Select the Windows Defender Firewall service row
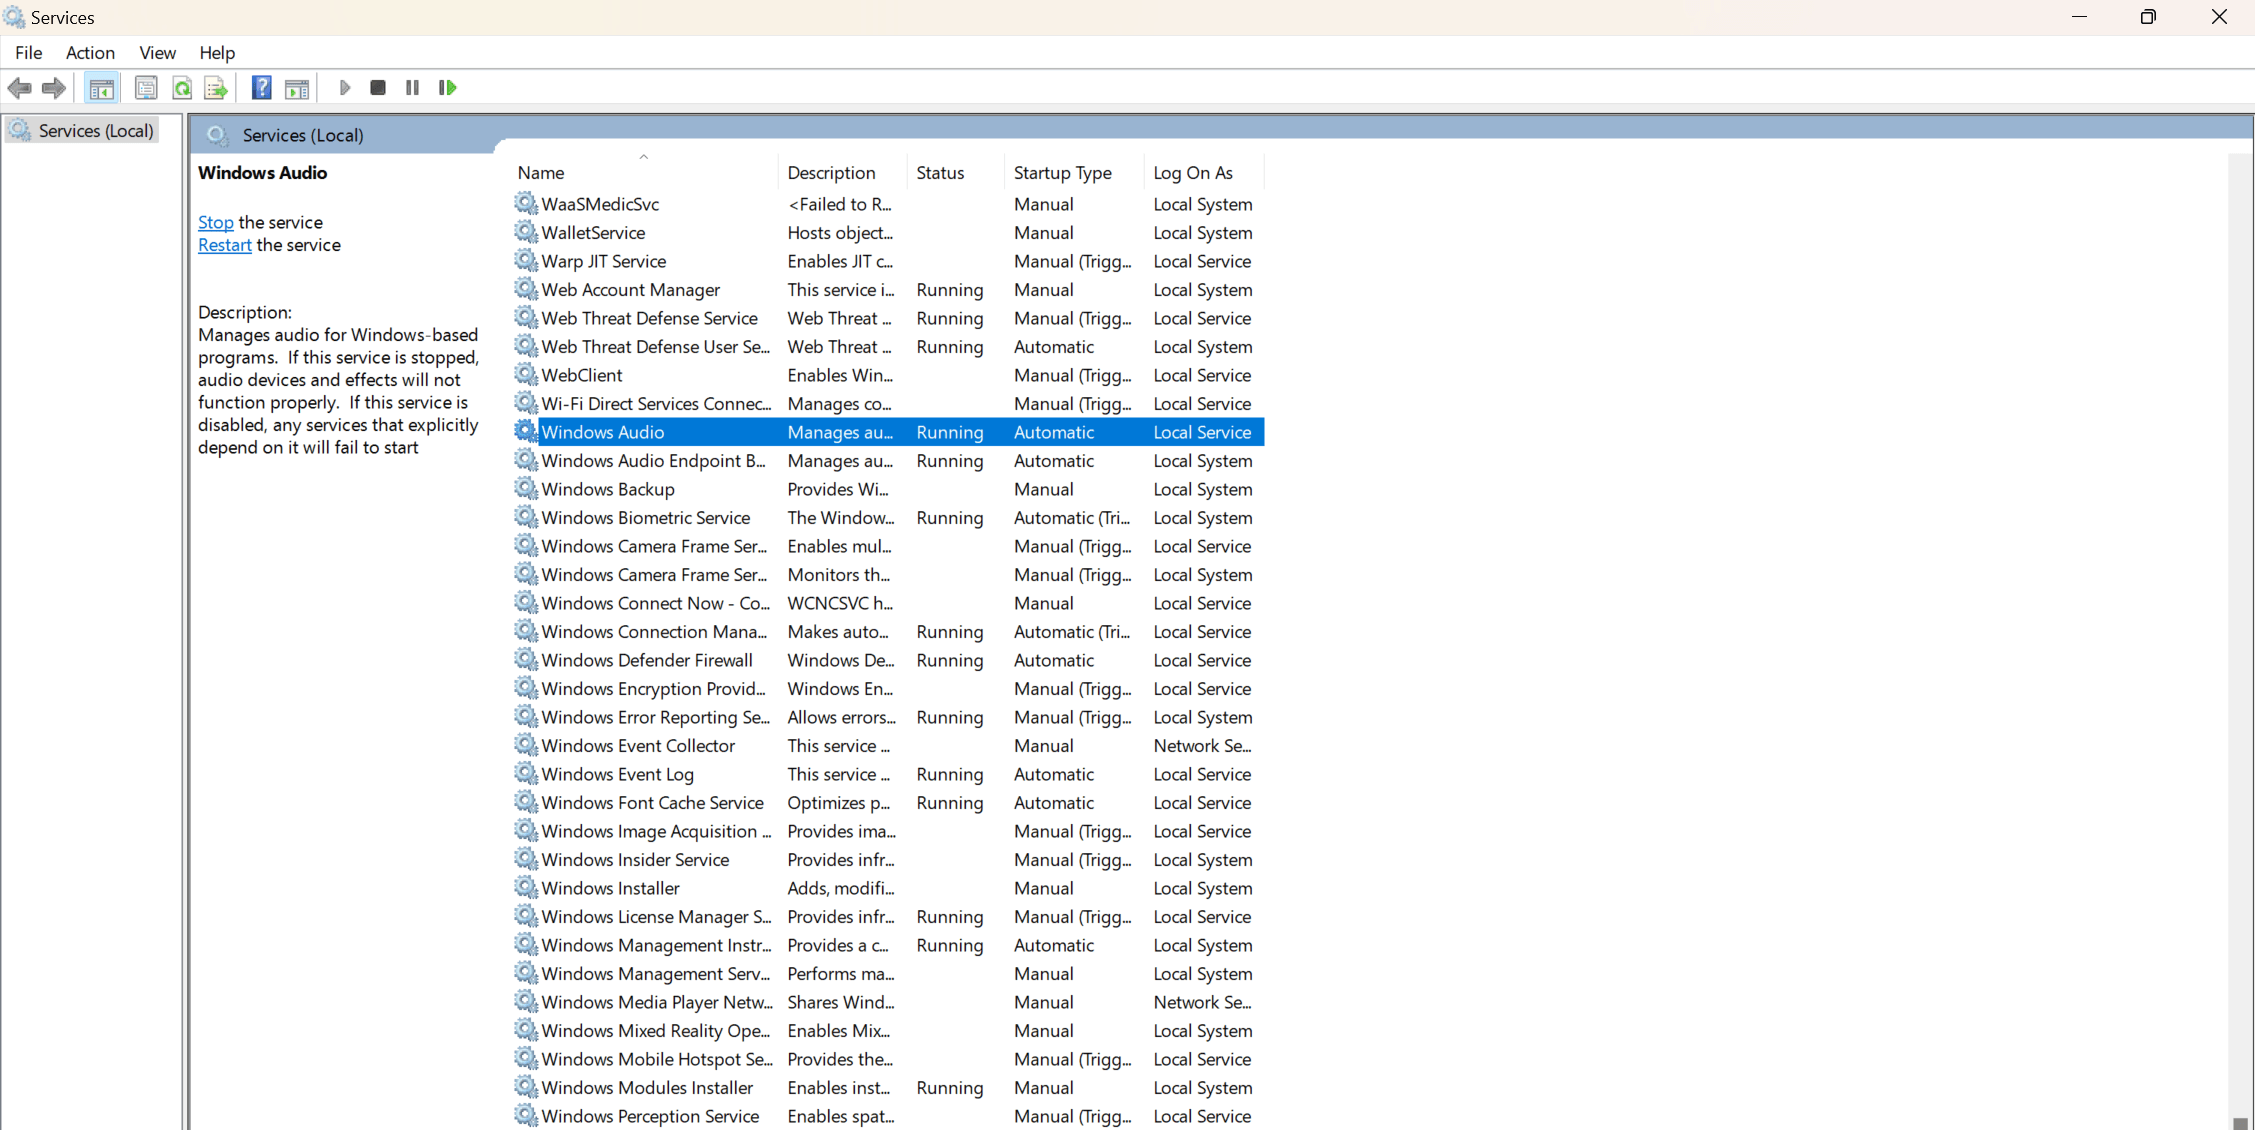Image resolution: width=2255 pixels, height=1130 pixels. (x=646, y=660)
